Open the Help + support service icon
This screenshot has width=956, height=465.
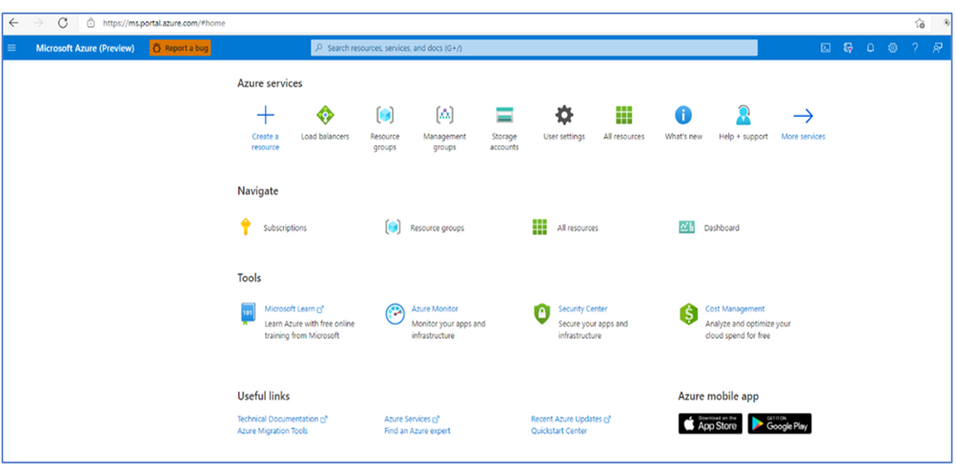(743, 115)
